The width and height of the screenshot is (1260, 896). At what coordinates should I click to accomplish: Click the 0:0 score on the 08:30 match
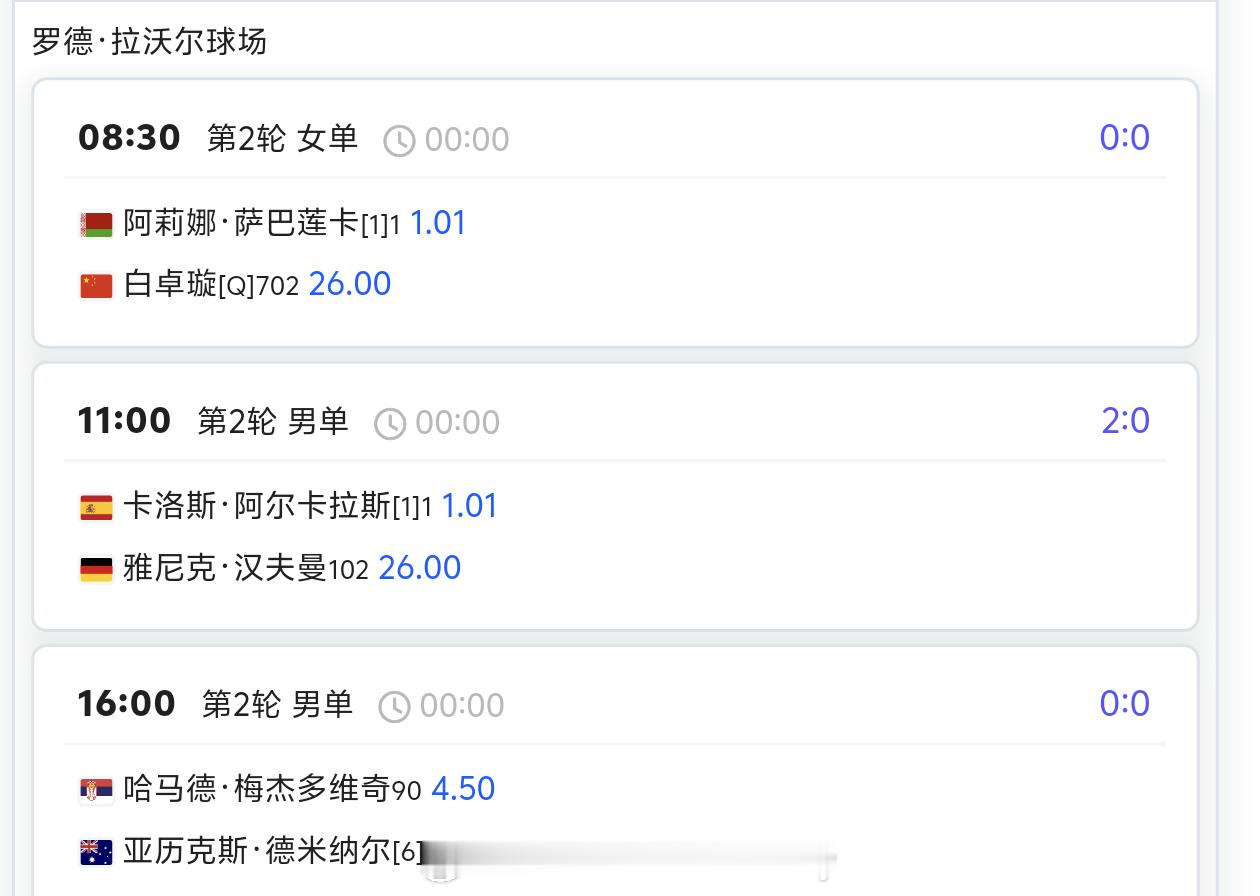click(x=1126, y=138)
